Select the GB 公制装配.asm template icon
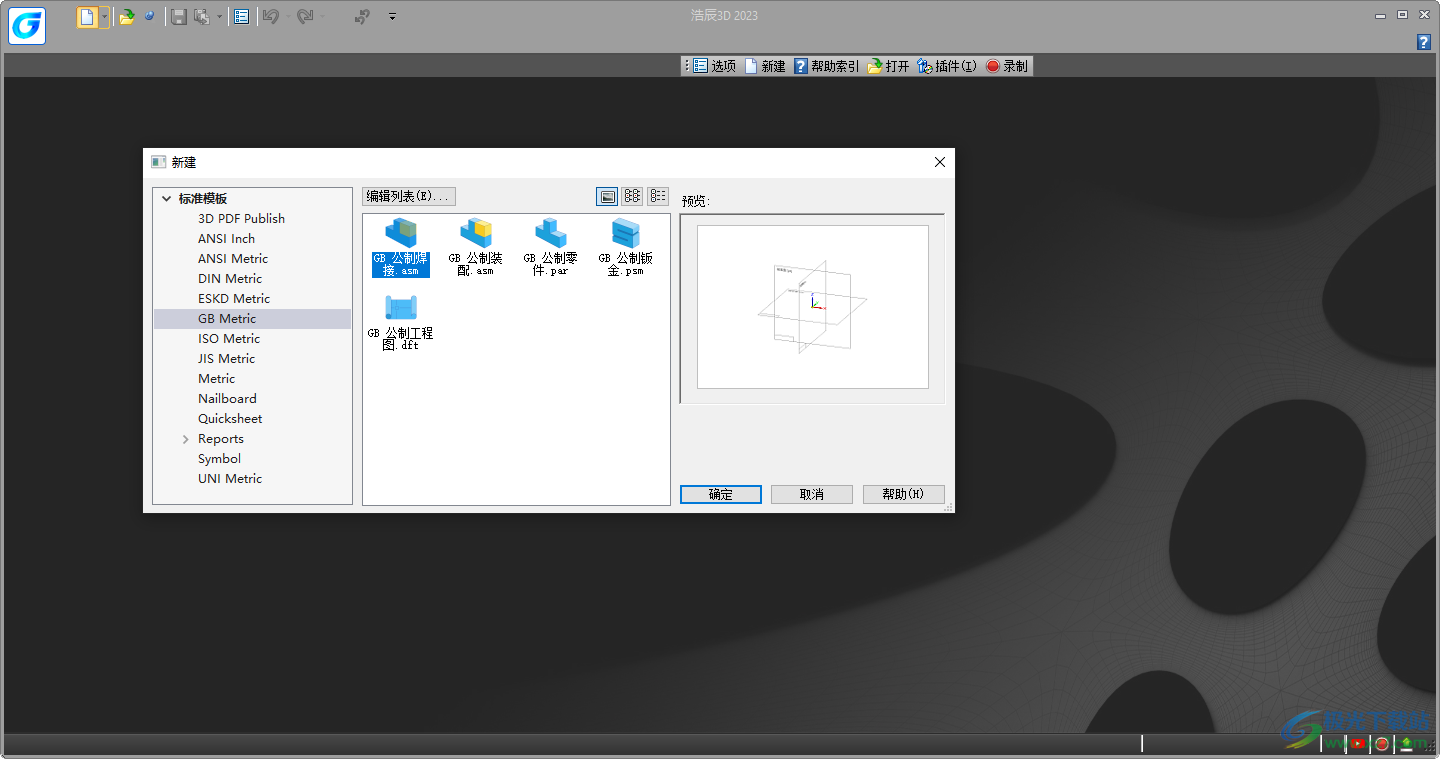 pos(476,247)
